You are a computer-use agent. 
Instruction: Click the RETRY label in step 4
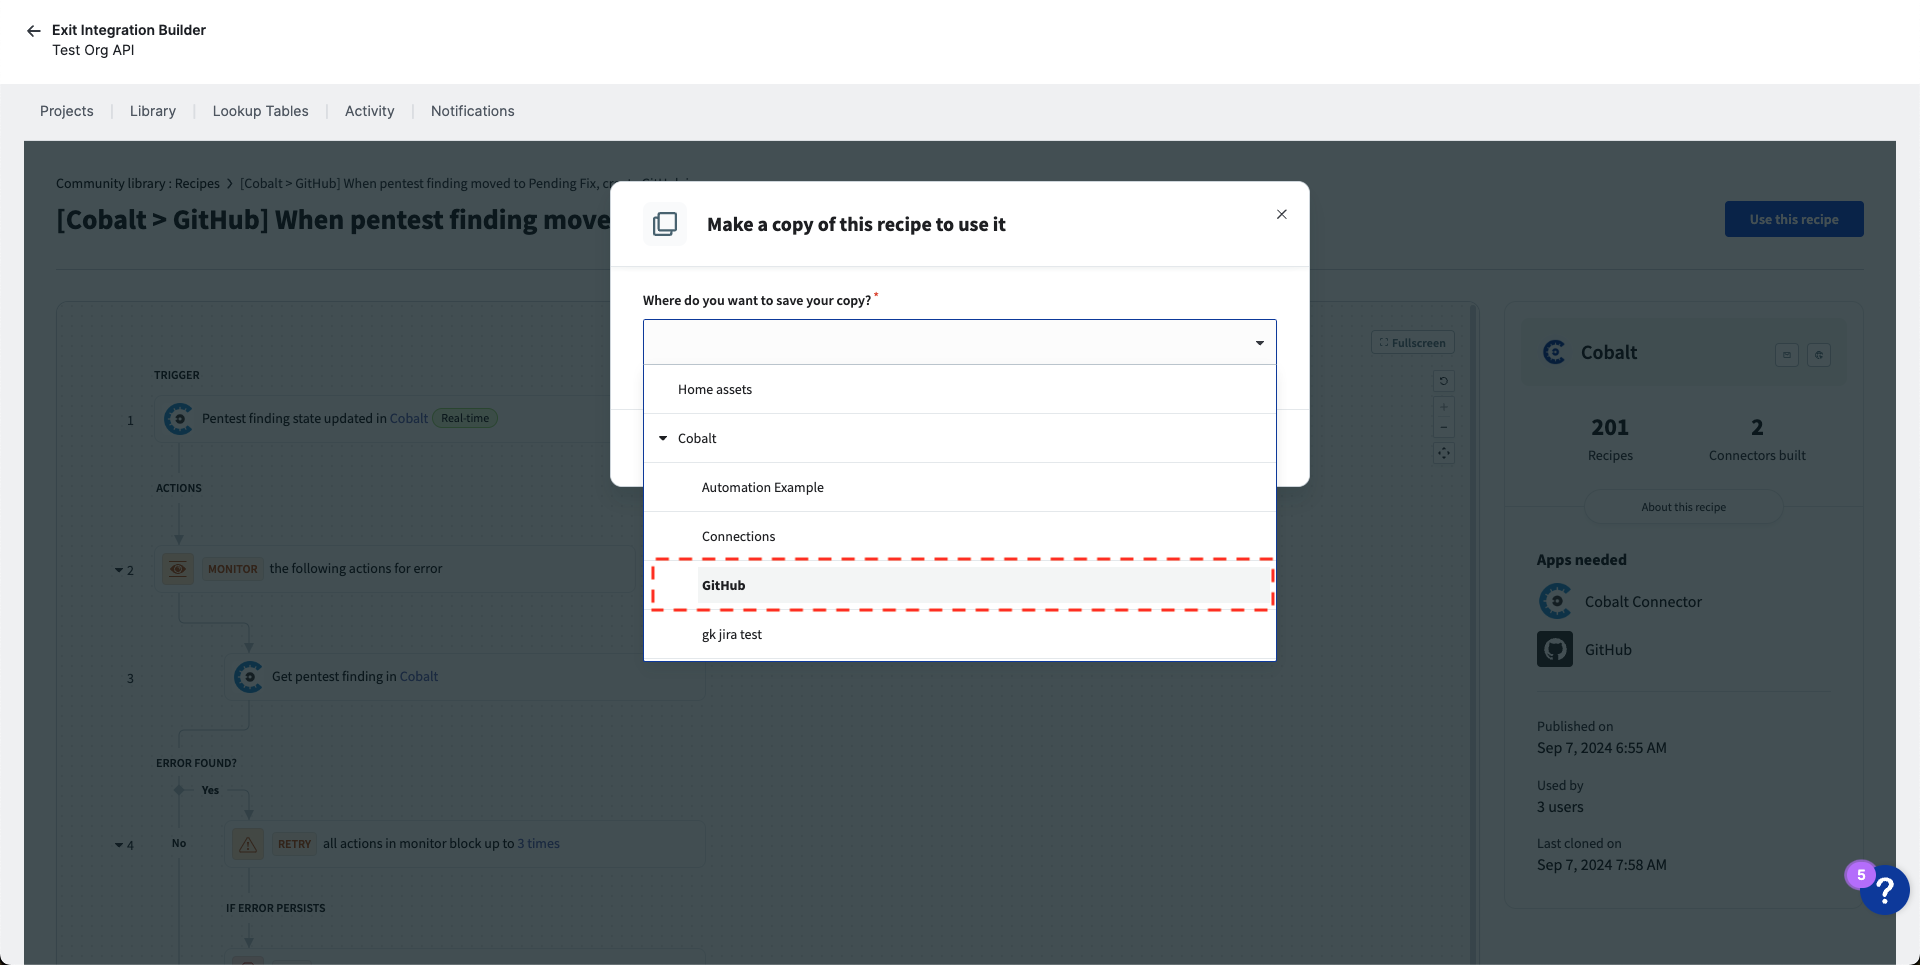[294, 843]
